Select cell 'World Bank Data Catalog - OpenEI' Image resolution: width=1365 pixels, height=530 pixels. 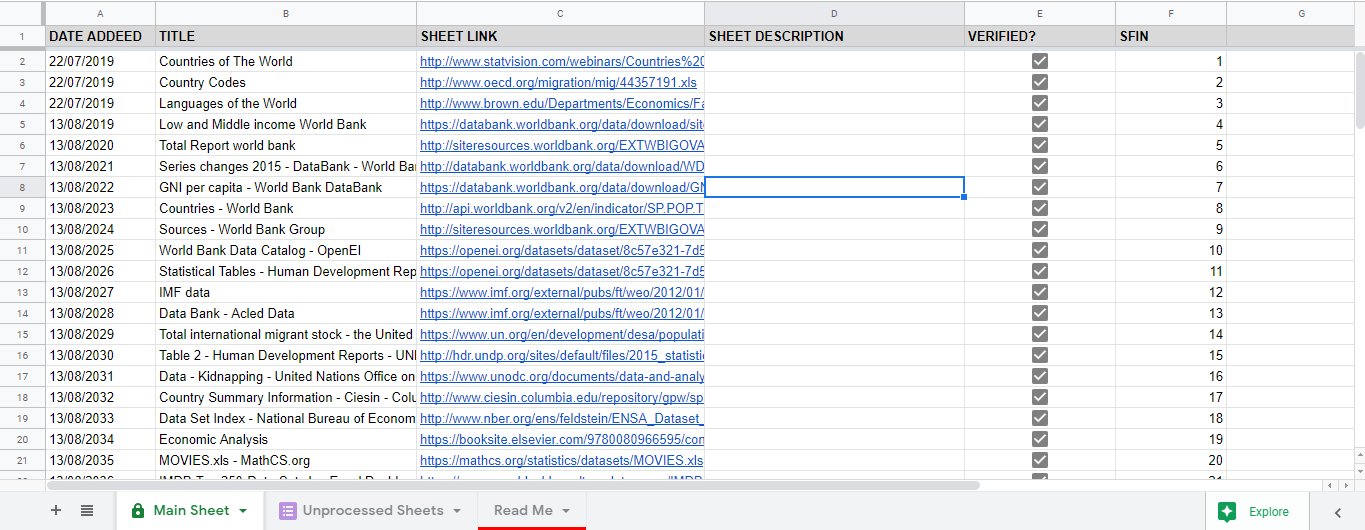286,250
